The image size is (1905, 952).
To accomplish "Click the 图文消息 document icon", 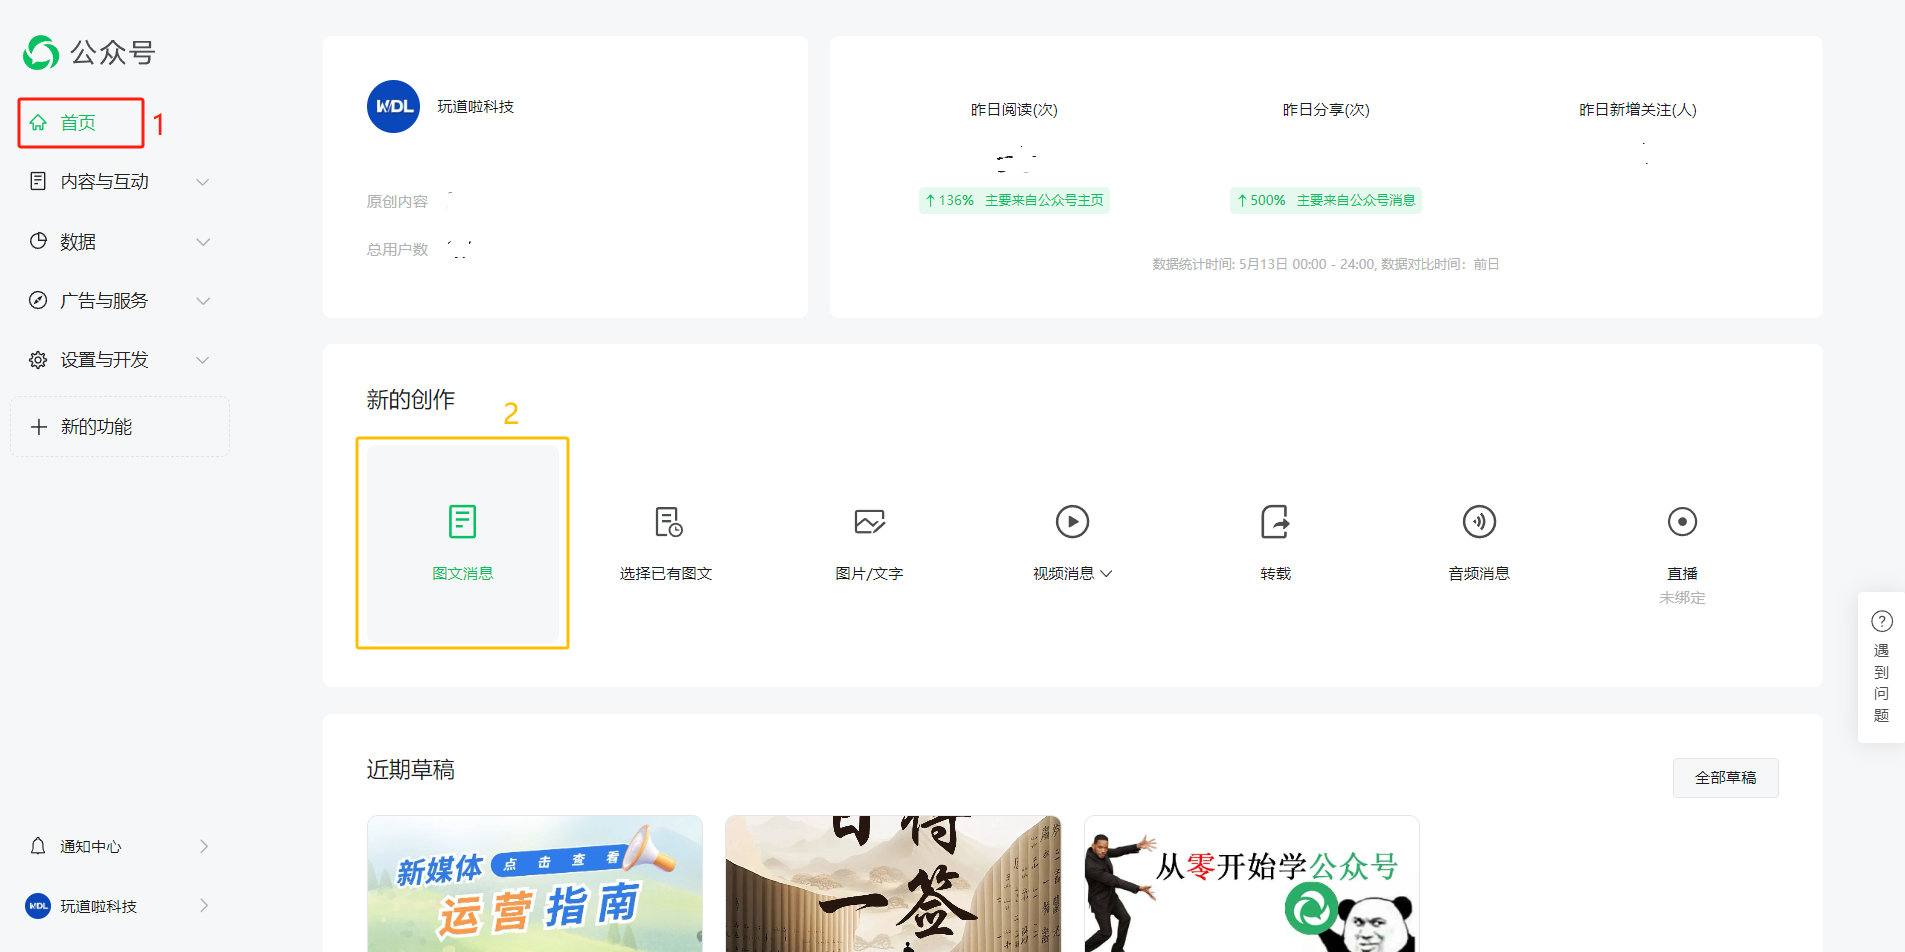I will click(462, 522).
